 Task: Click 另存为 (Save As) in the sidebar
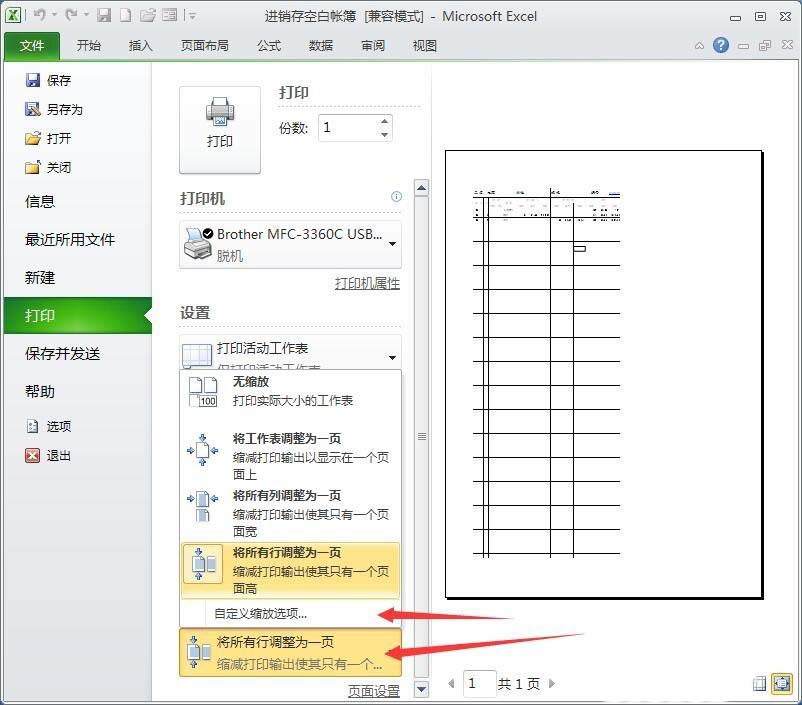(54, 109)
